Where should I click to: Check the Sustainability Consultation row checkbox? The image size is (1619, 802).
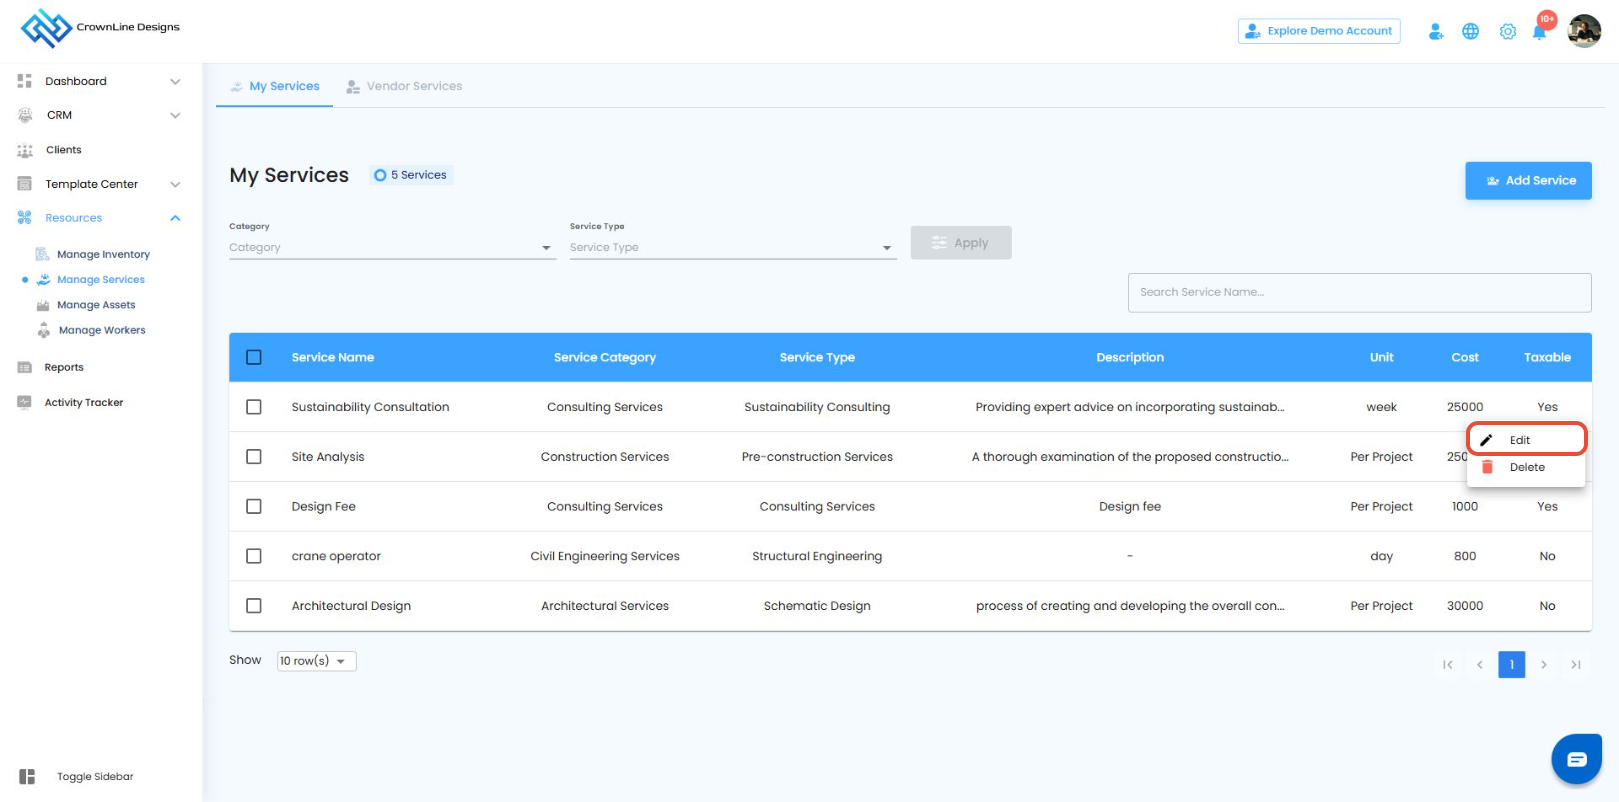click(x=254, y=407)
